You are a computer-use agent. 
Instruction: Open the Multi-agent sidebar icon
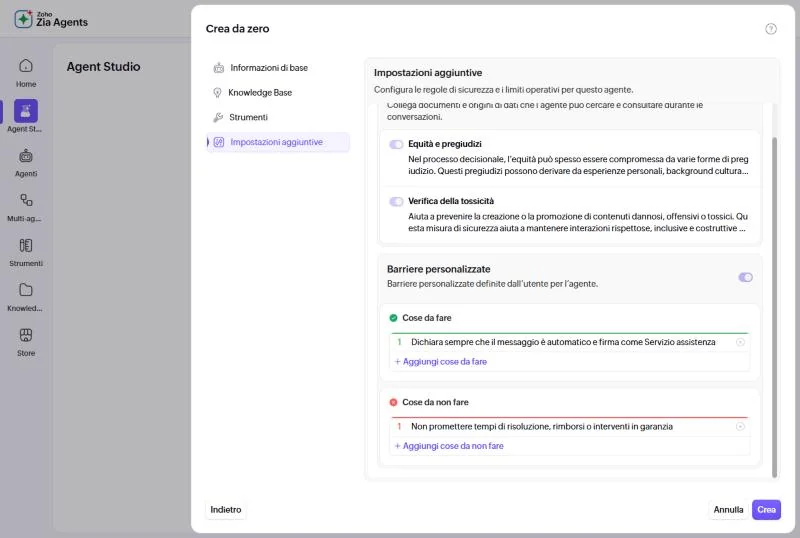click(26, 200)
